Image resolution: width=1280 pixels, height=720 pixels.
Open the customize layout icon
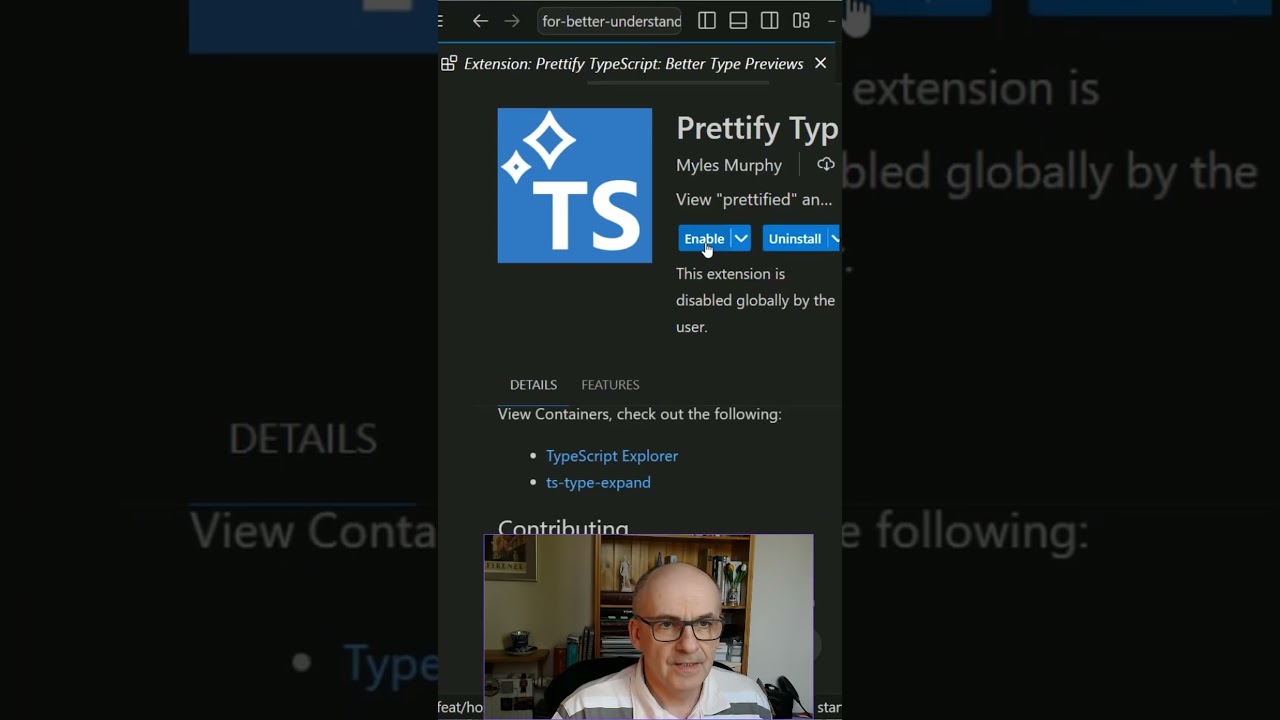801,21
